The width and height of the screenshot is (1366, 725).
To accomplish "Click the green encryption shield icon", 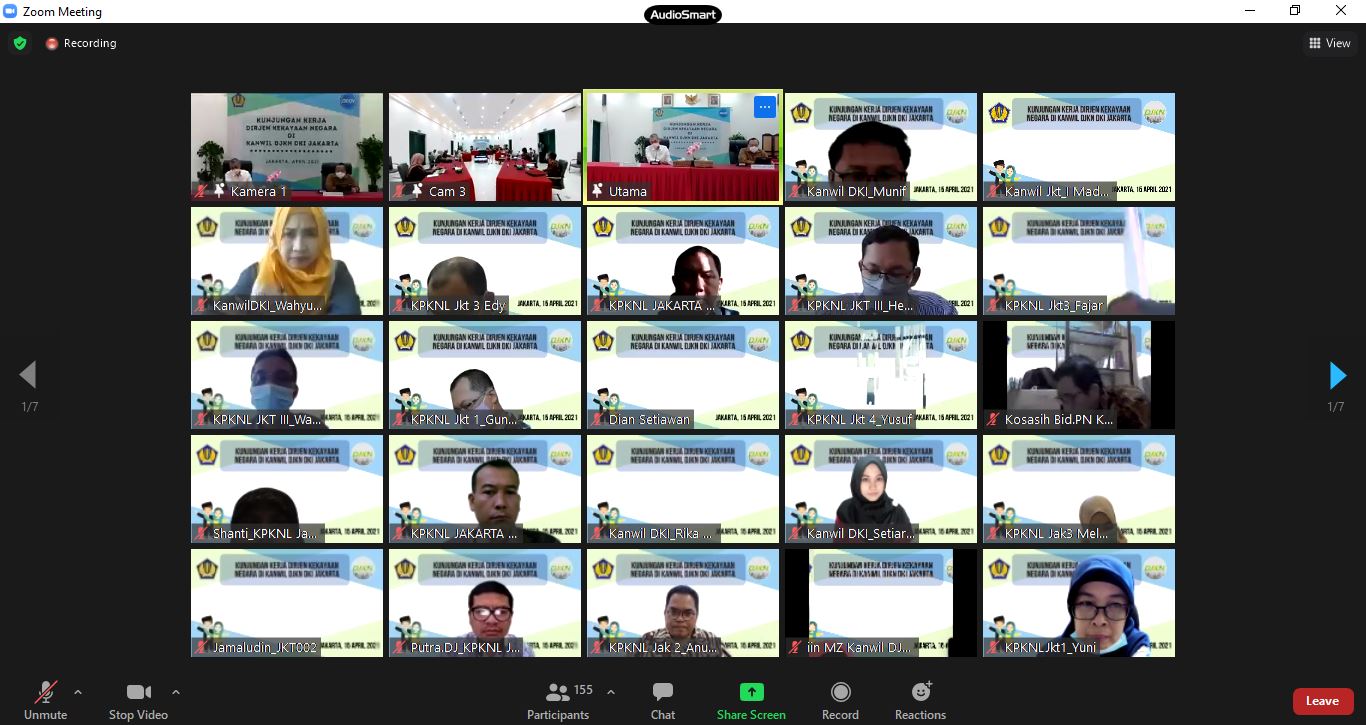I will point(19,43).
